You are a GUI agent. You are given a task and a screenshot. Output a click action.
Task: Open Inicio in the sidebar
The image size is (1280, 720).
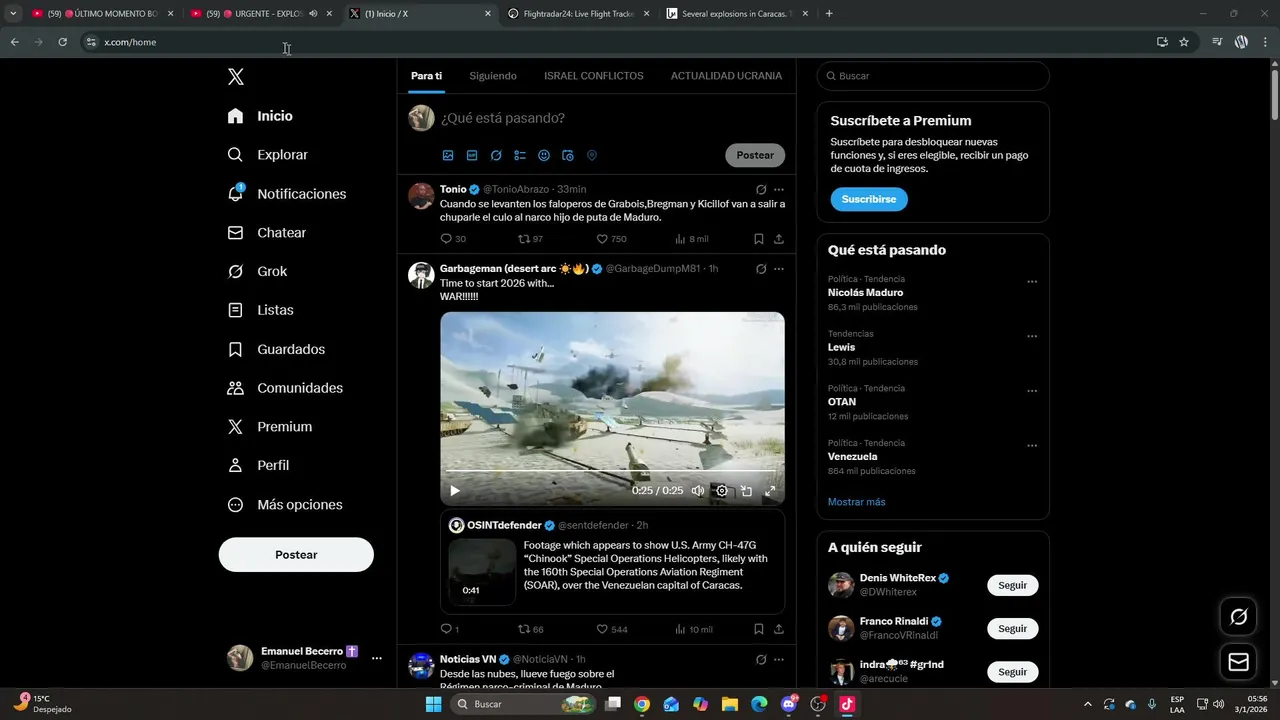point(260,116)
